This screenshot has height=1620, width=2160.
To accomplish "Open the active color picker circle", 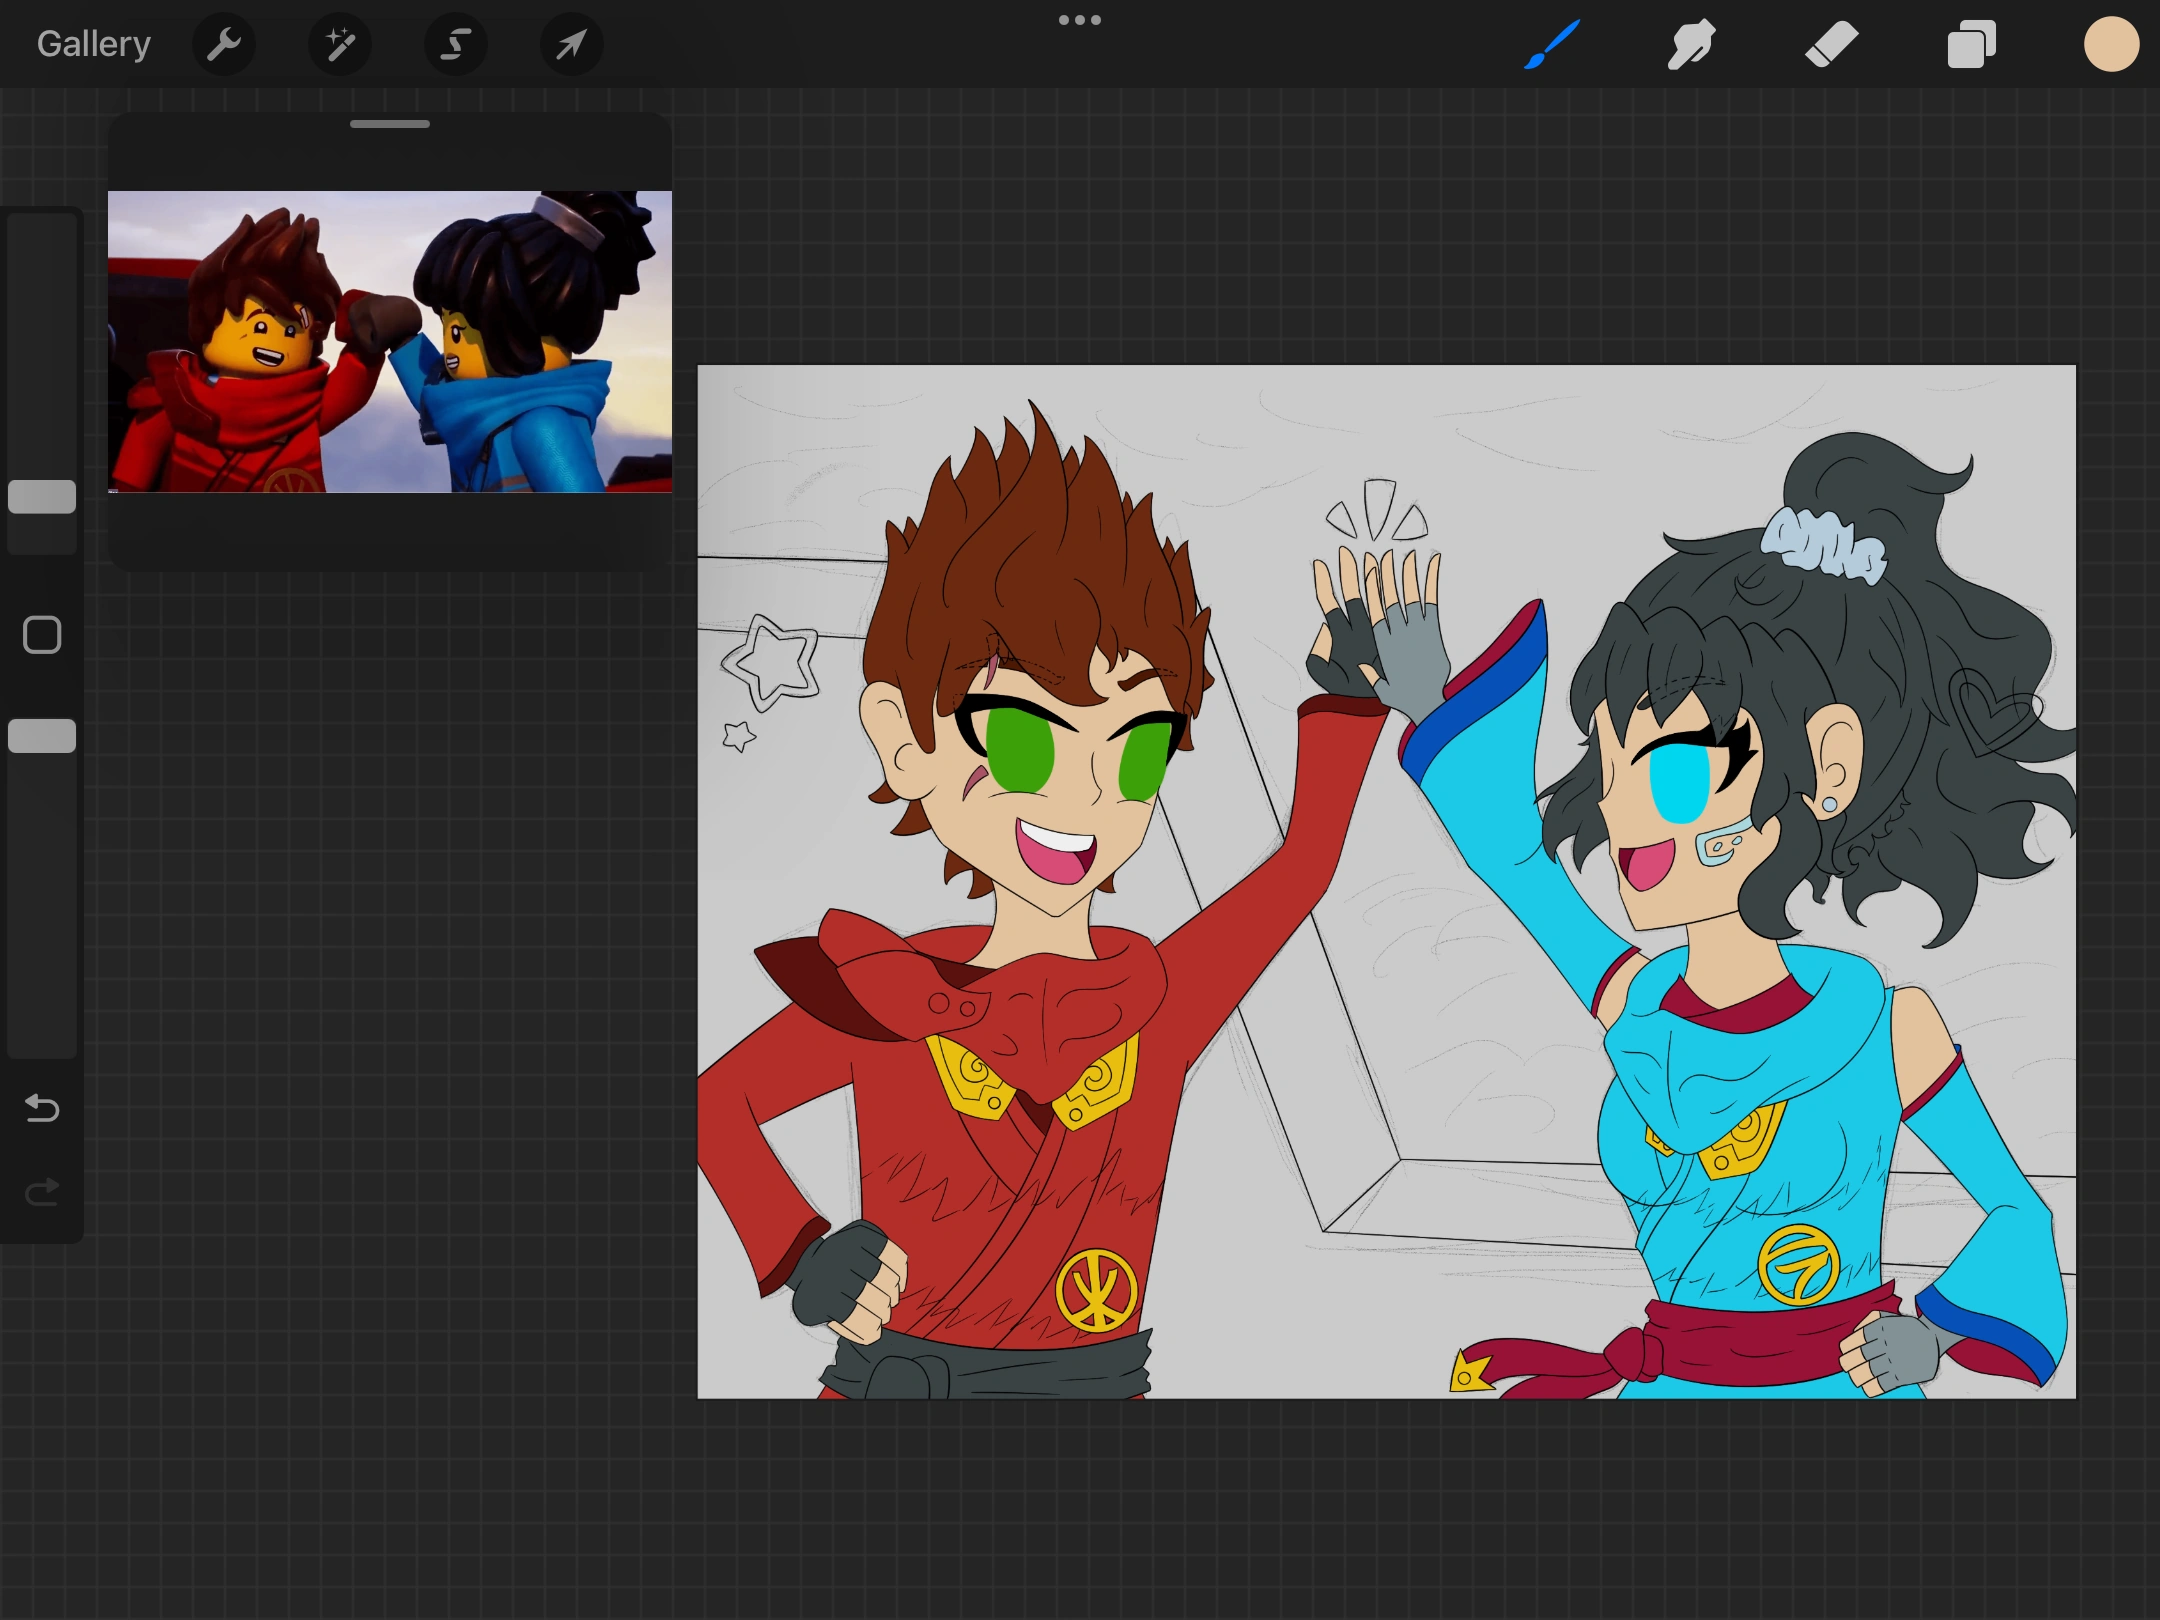I will click(2111, 44).
